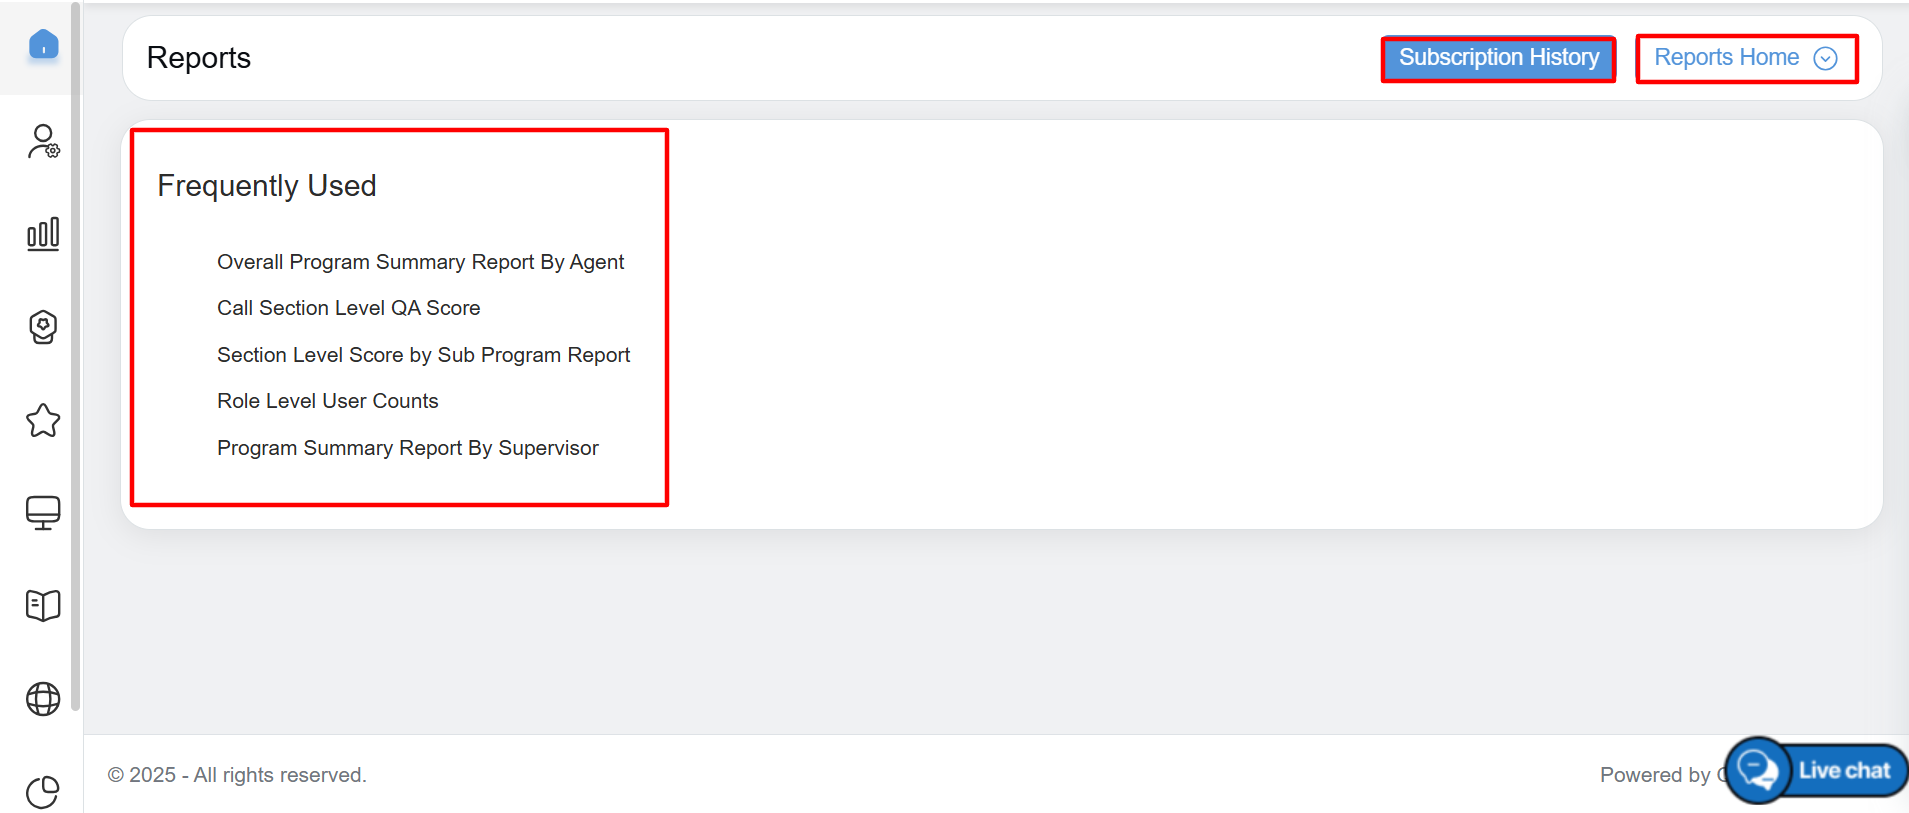The height and width of the screenshot is (813, 1909).
Task: Open Overall Program Summary Report By Agent
Action: click(420, 262)
